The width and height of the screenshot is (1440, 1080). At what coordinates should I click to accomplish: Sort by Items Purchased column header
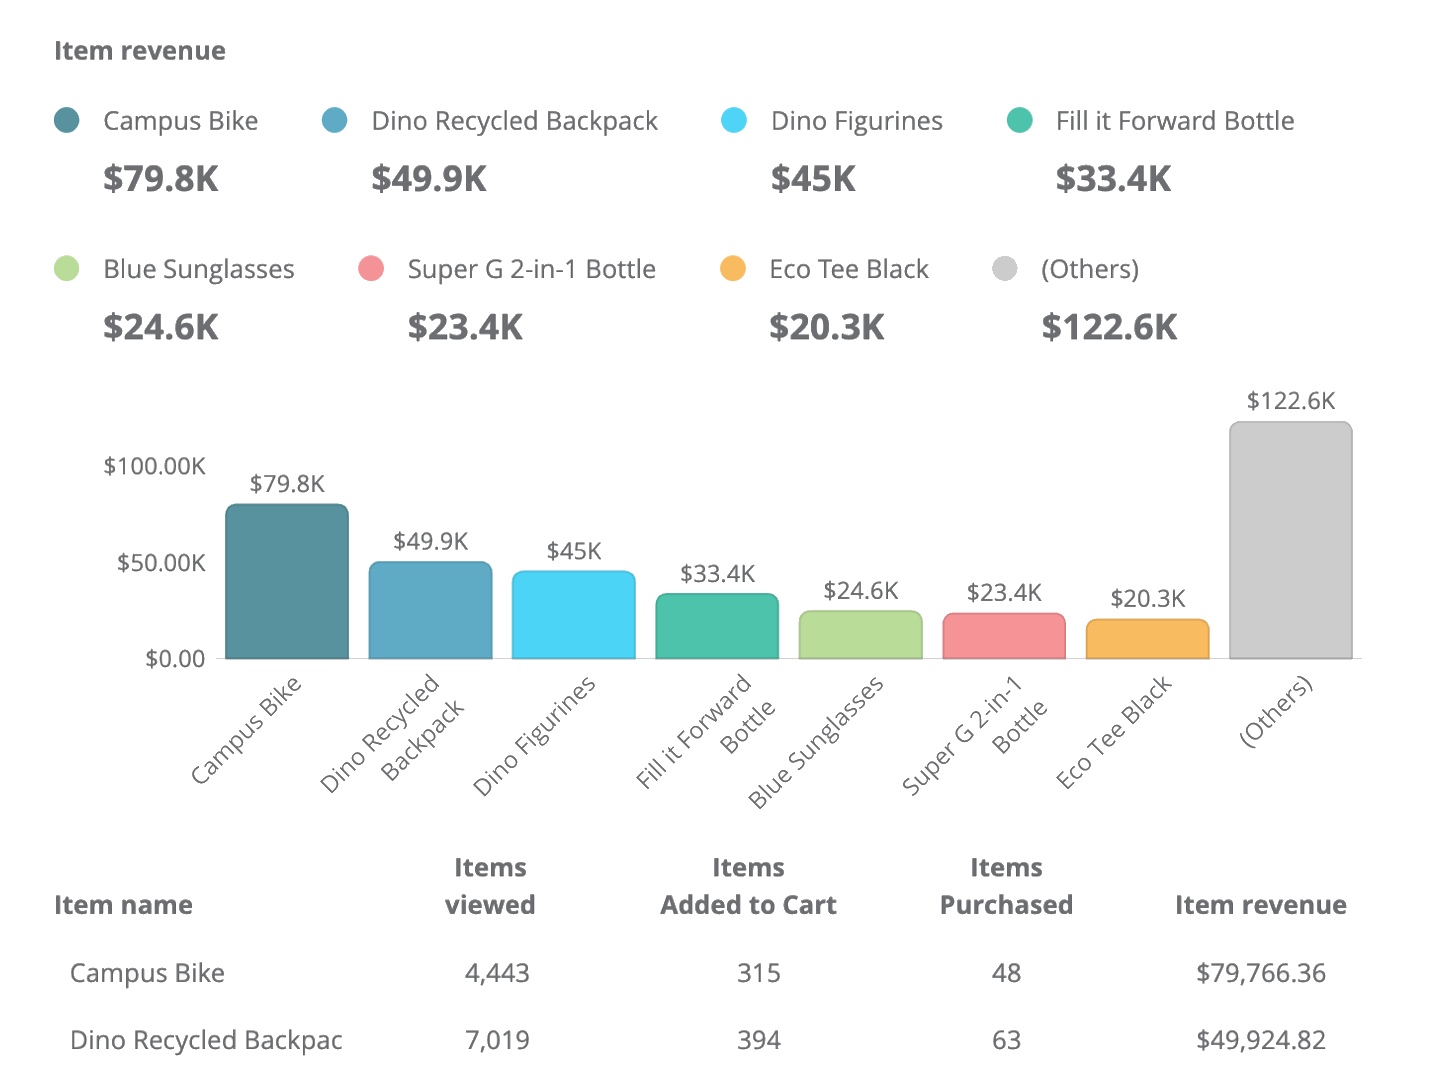point(1006,886)
